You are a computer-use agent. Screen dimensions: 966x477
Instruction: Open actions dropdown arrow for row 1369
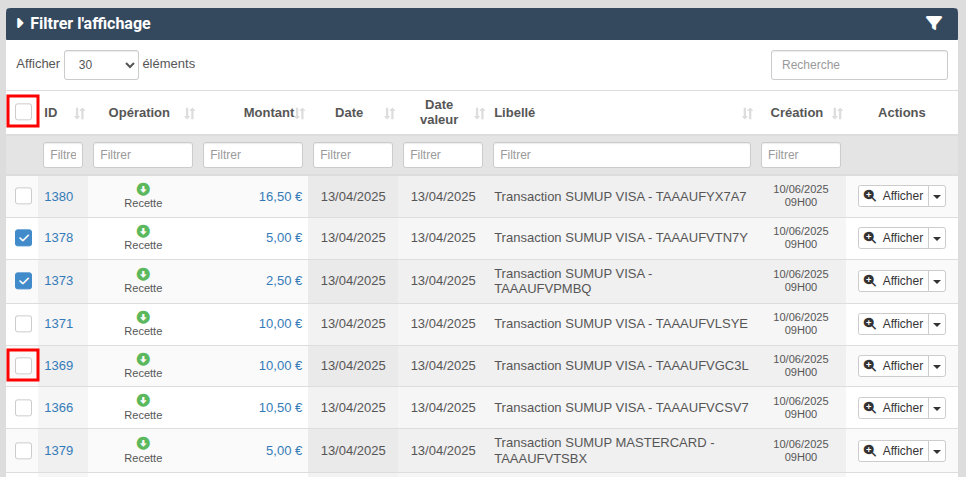click(937, 365)
